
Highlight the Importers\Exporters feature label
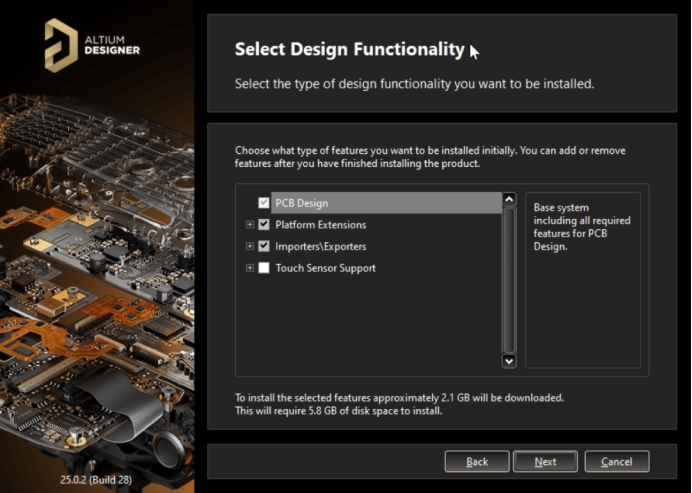click(320, 246)
